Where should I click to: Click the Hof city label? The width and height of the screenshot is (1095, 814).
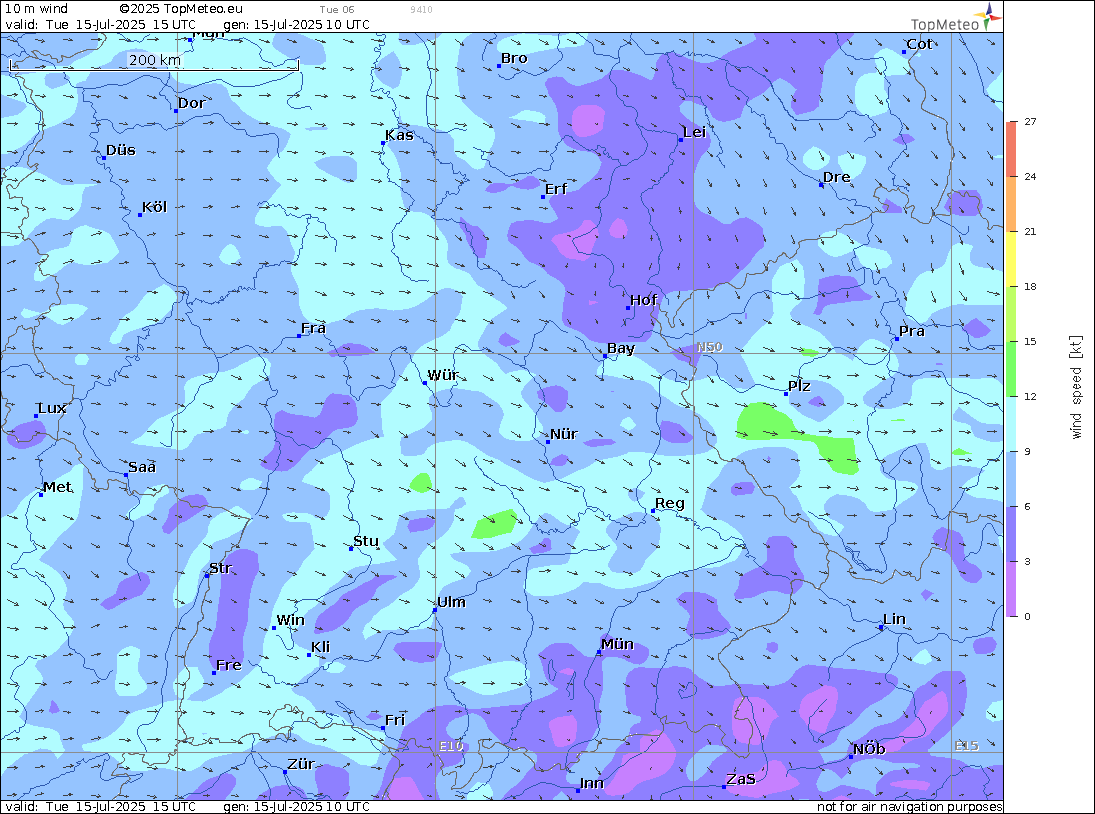[x=643, y=300]
